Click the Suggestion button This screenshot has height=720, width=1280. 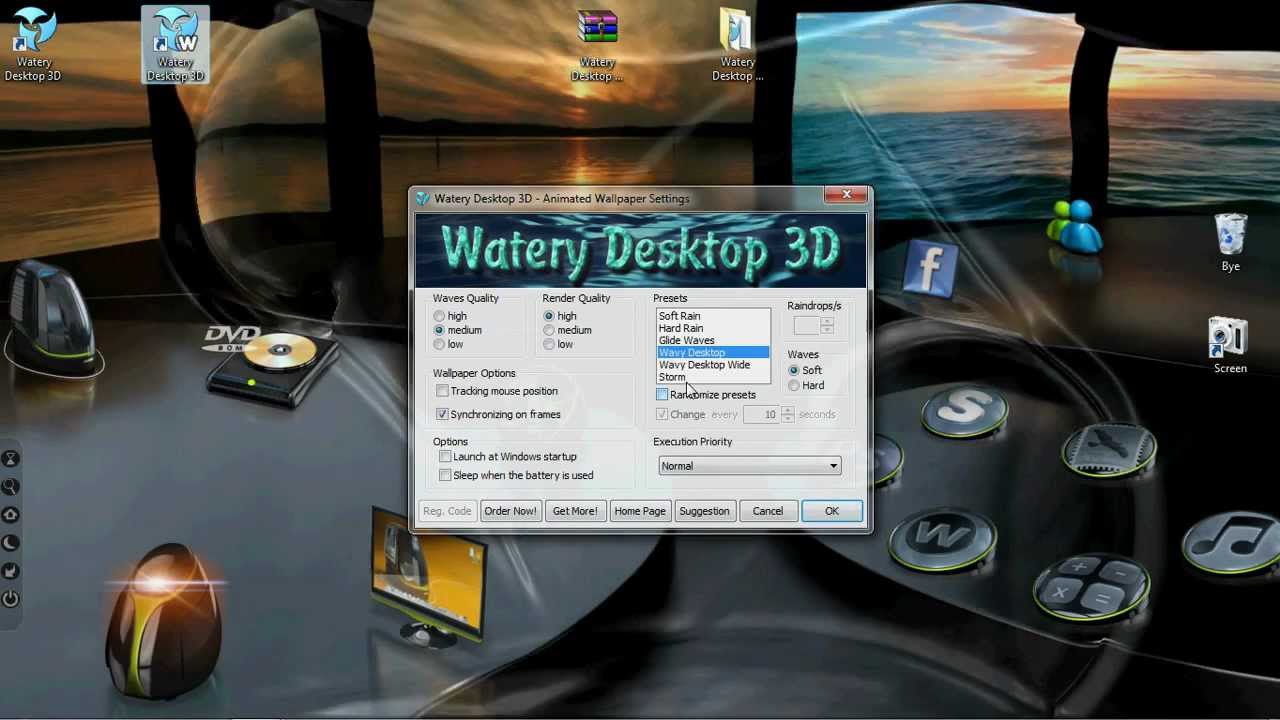click(704, 511)
